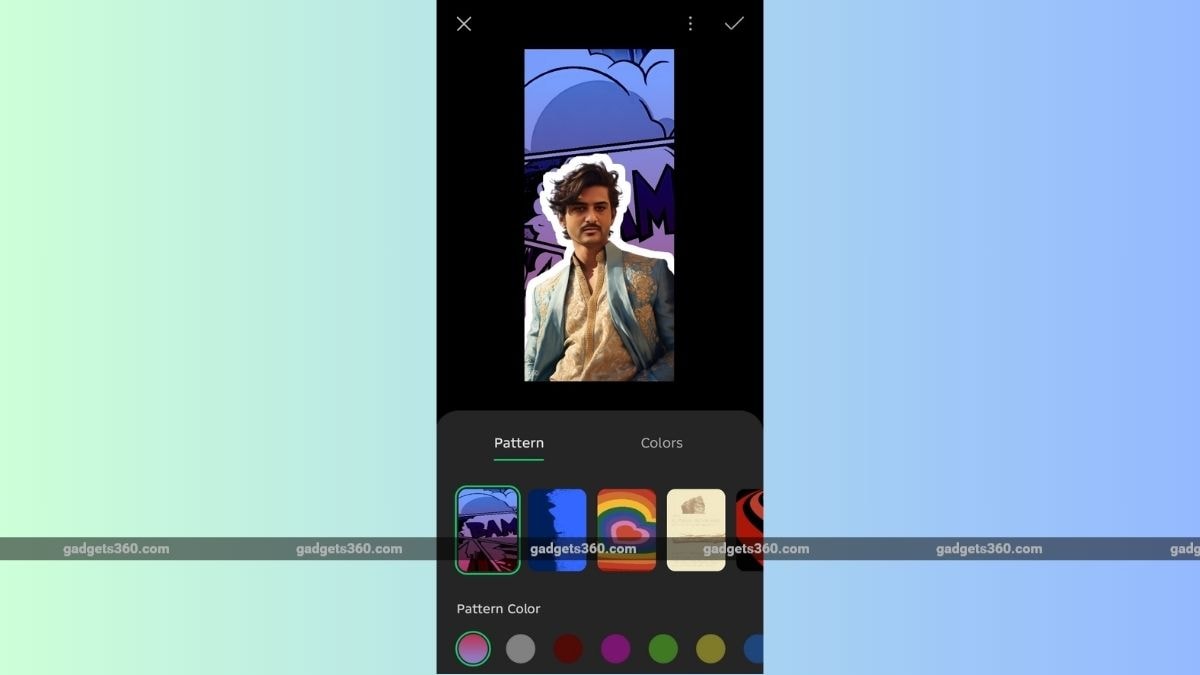
Task: Choose the olive yellow pattern color
Action: pos(710,649)
